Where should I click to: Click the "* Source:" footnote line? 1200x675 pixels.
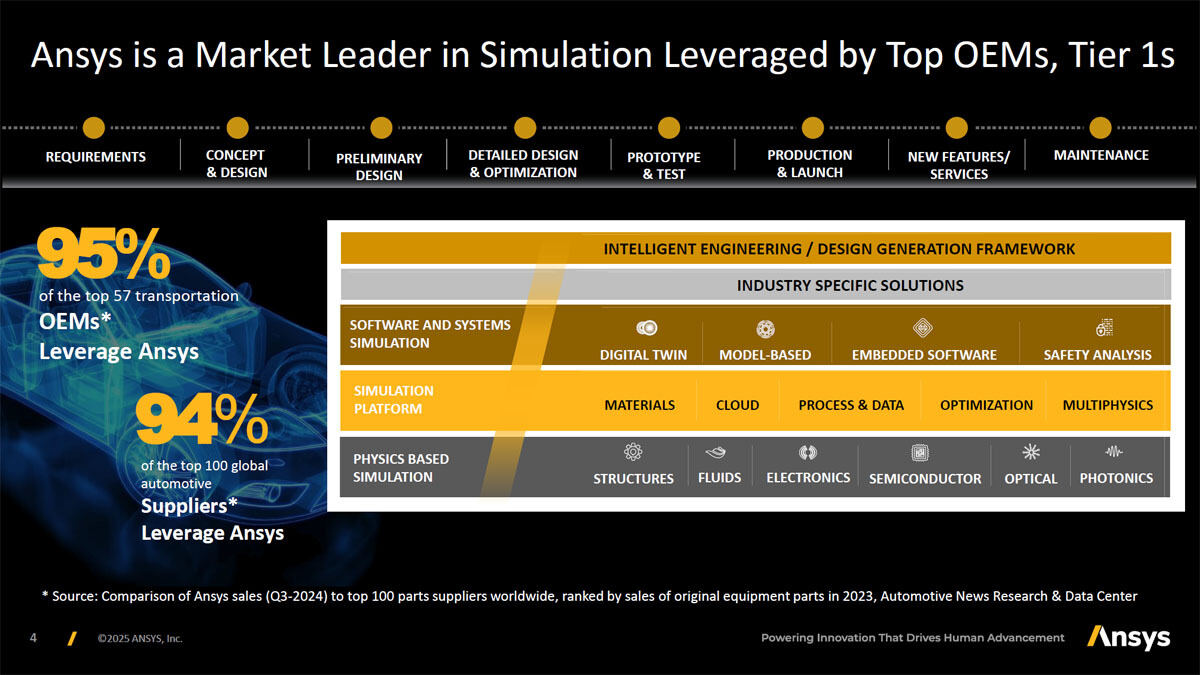(x=590, y=596)
